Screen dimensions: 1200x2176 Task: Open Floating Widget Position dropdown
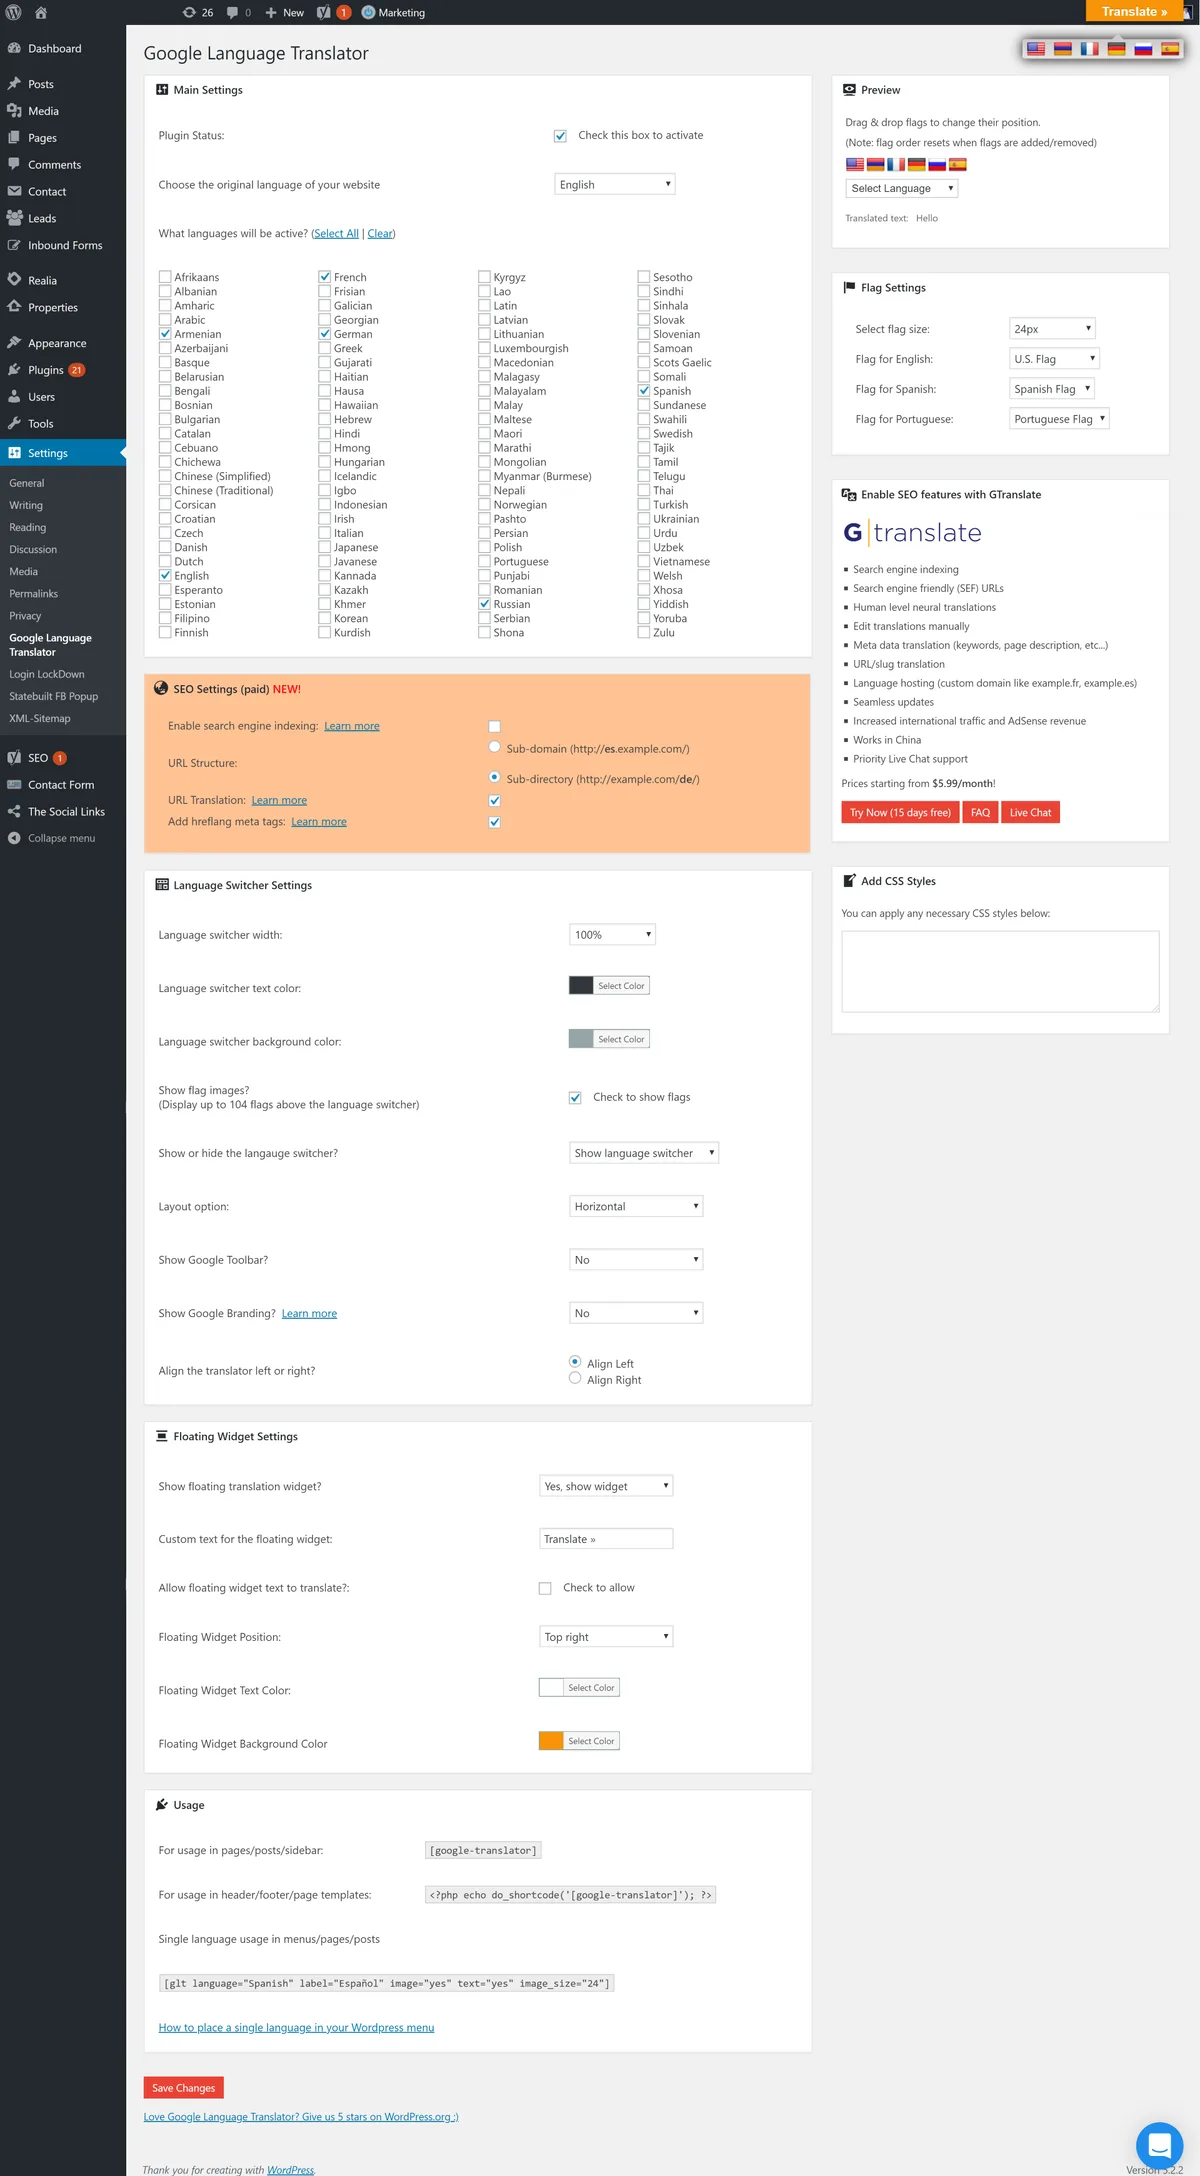click(606, 1636)
